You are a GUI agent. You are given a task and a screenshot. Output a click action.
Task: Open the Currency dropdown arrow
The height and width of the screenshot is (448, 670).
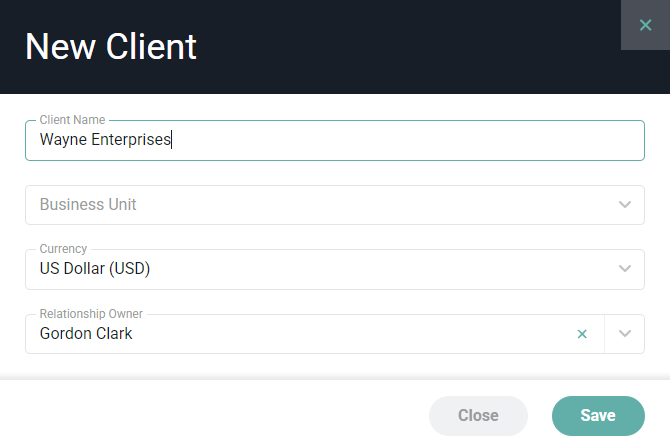(625, 269)
